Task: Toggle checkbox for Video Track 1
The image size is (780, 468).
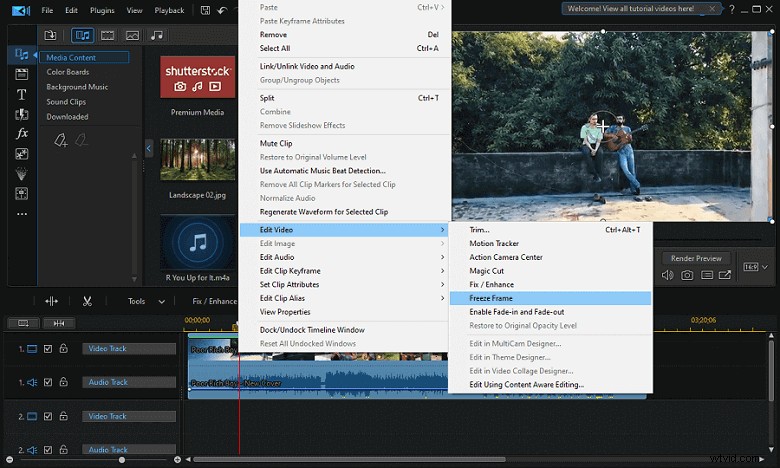Action: (x=48, y=349)
